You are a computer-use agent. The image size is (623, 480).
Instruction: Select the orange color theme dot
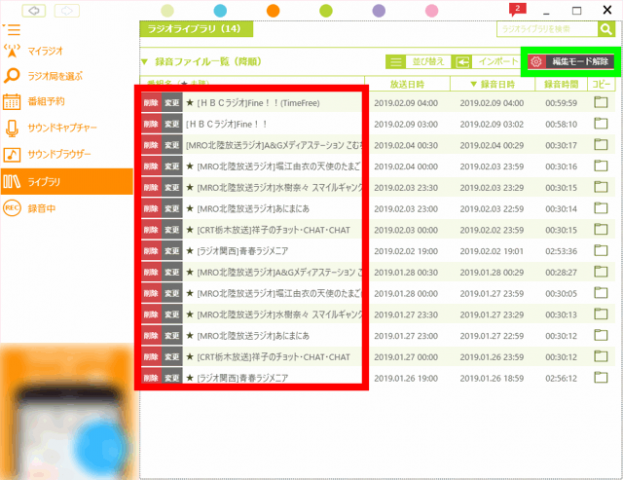pyautogui.click(x=273, y=10)
